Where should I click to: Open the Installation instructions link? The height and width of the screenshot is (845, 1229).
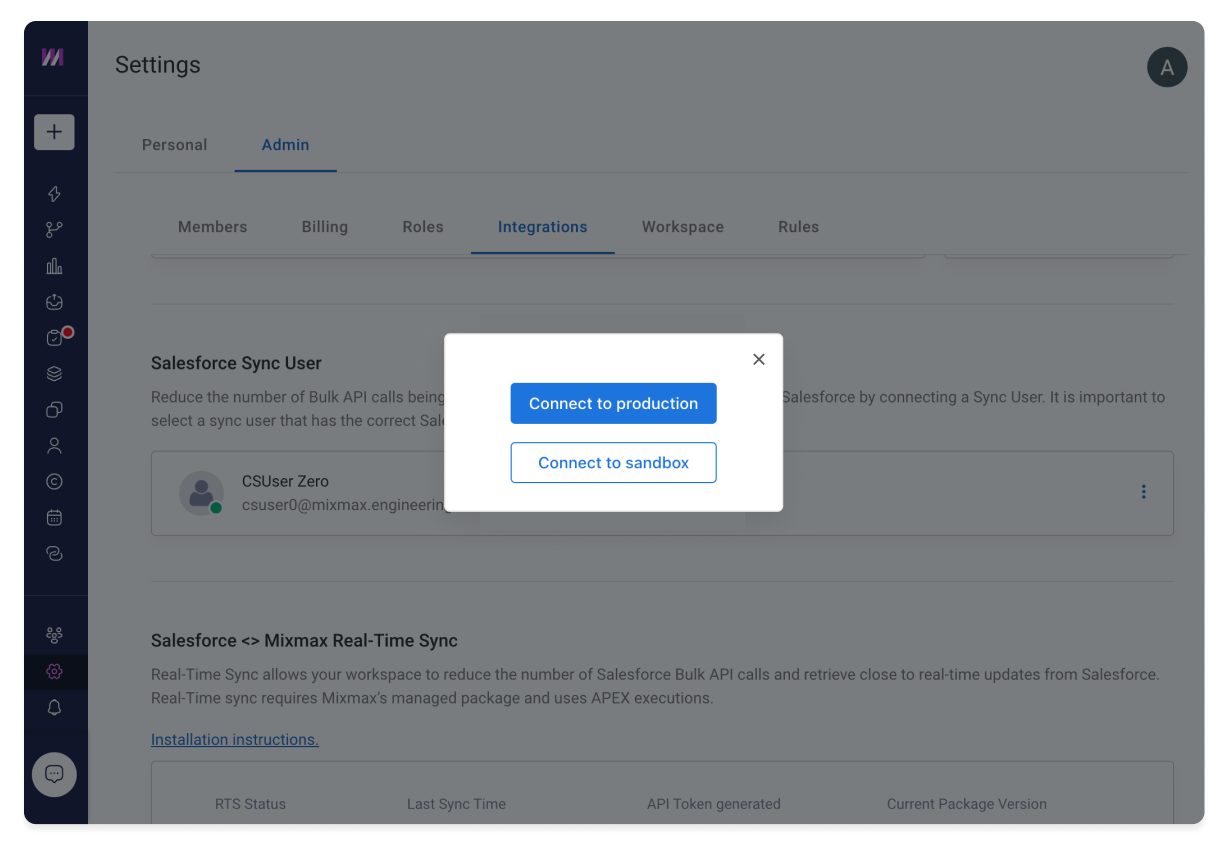pyautogui.click(x=234, y=739)
